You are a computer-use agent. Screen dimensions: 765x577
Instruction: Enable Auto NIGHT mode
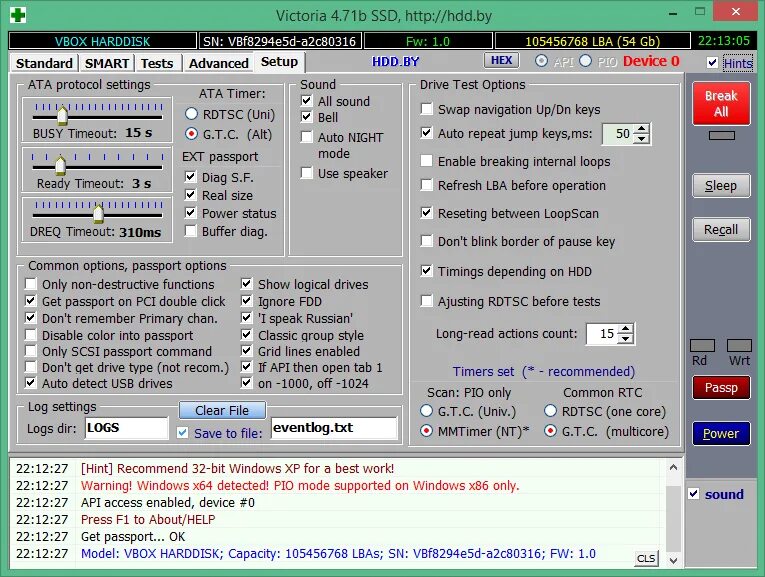(306, 137)
